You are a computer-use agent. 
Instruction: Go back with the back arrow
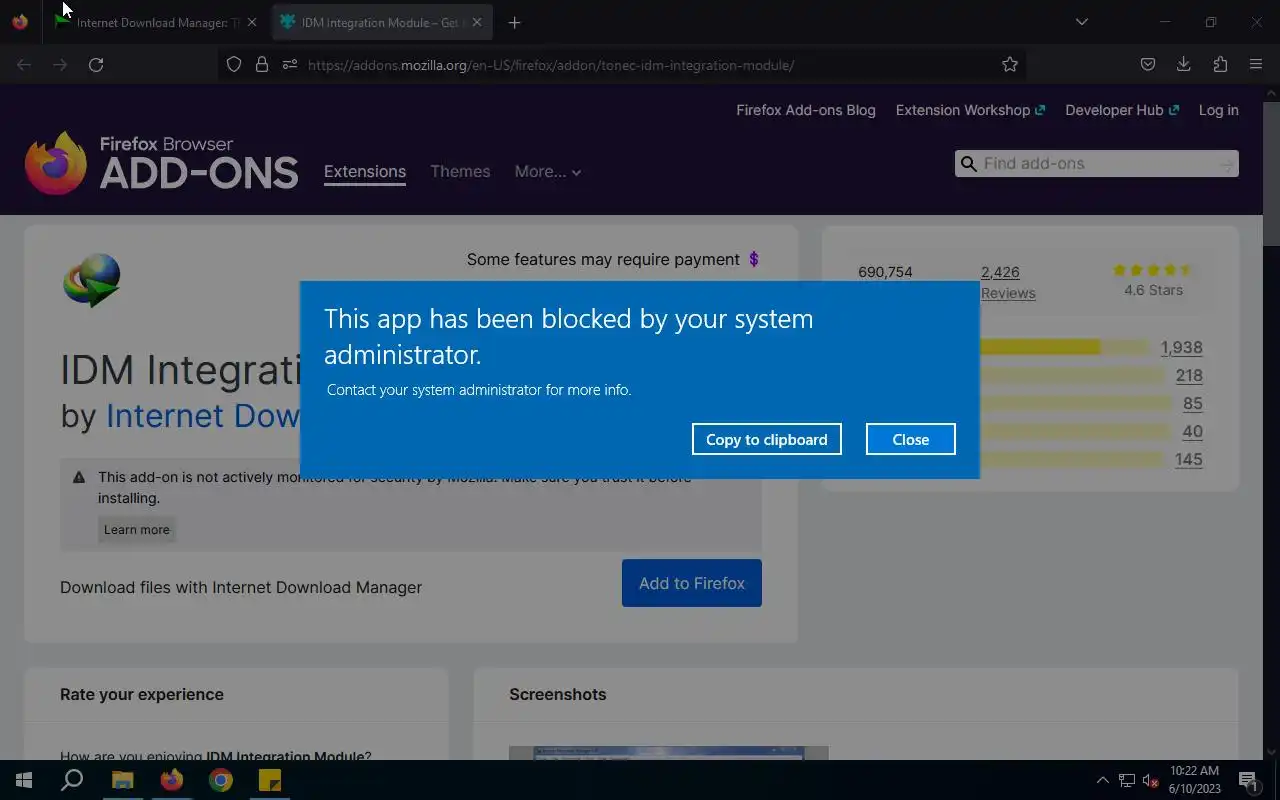click(24, 64)
